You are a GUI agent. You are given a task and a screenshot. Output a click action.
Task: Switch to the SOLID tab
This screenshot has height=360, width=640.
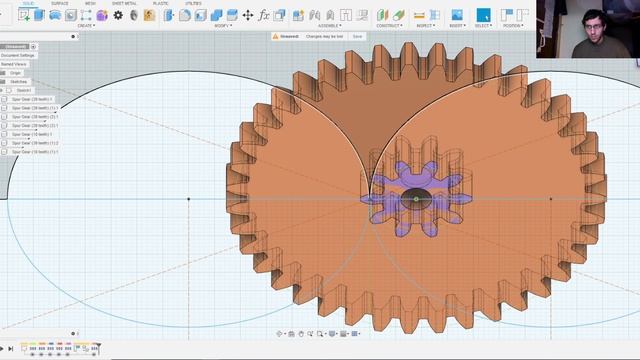pos(28,3)
